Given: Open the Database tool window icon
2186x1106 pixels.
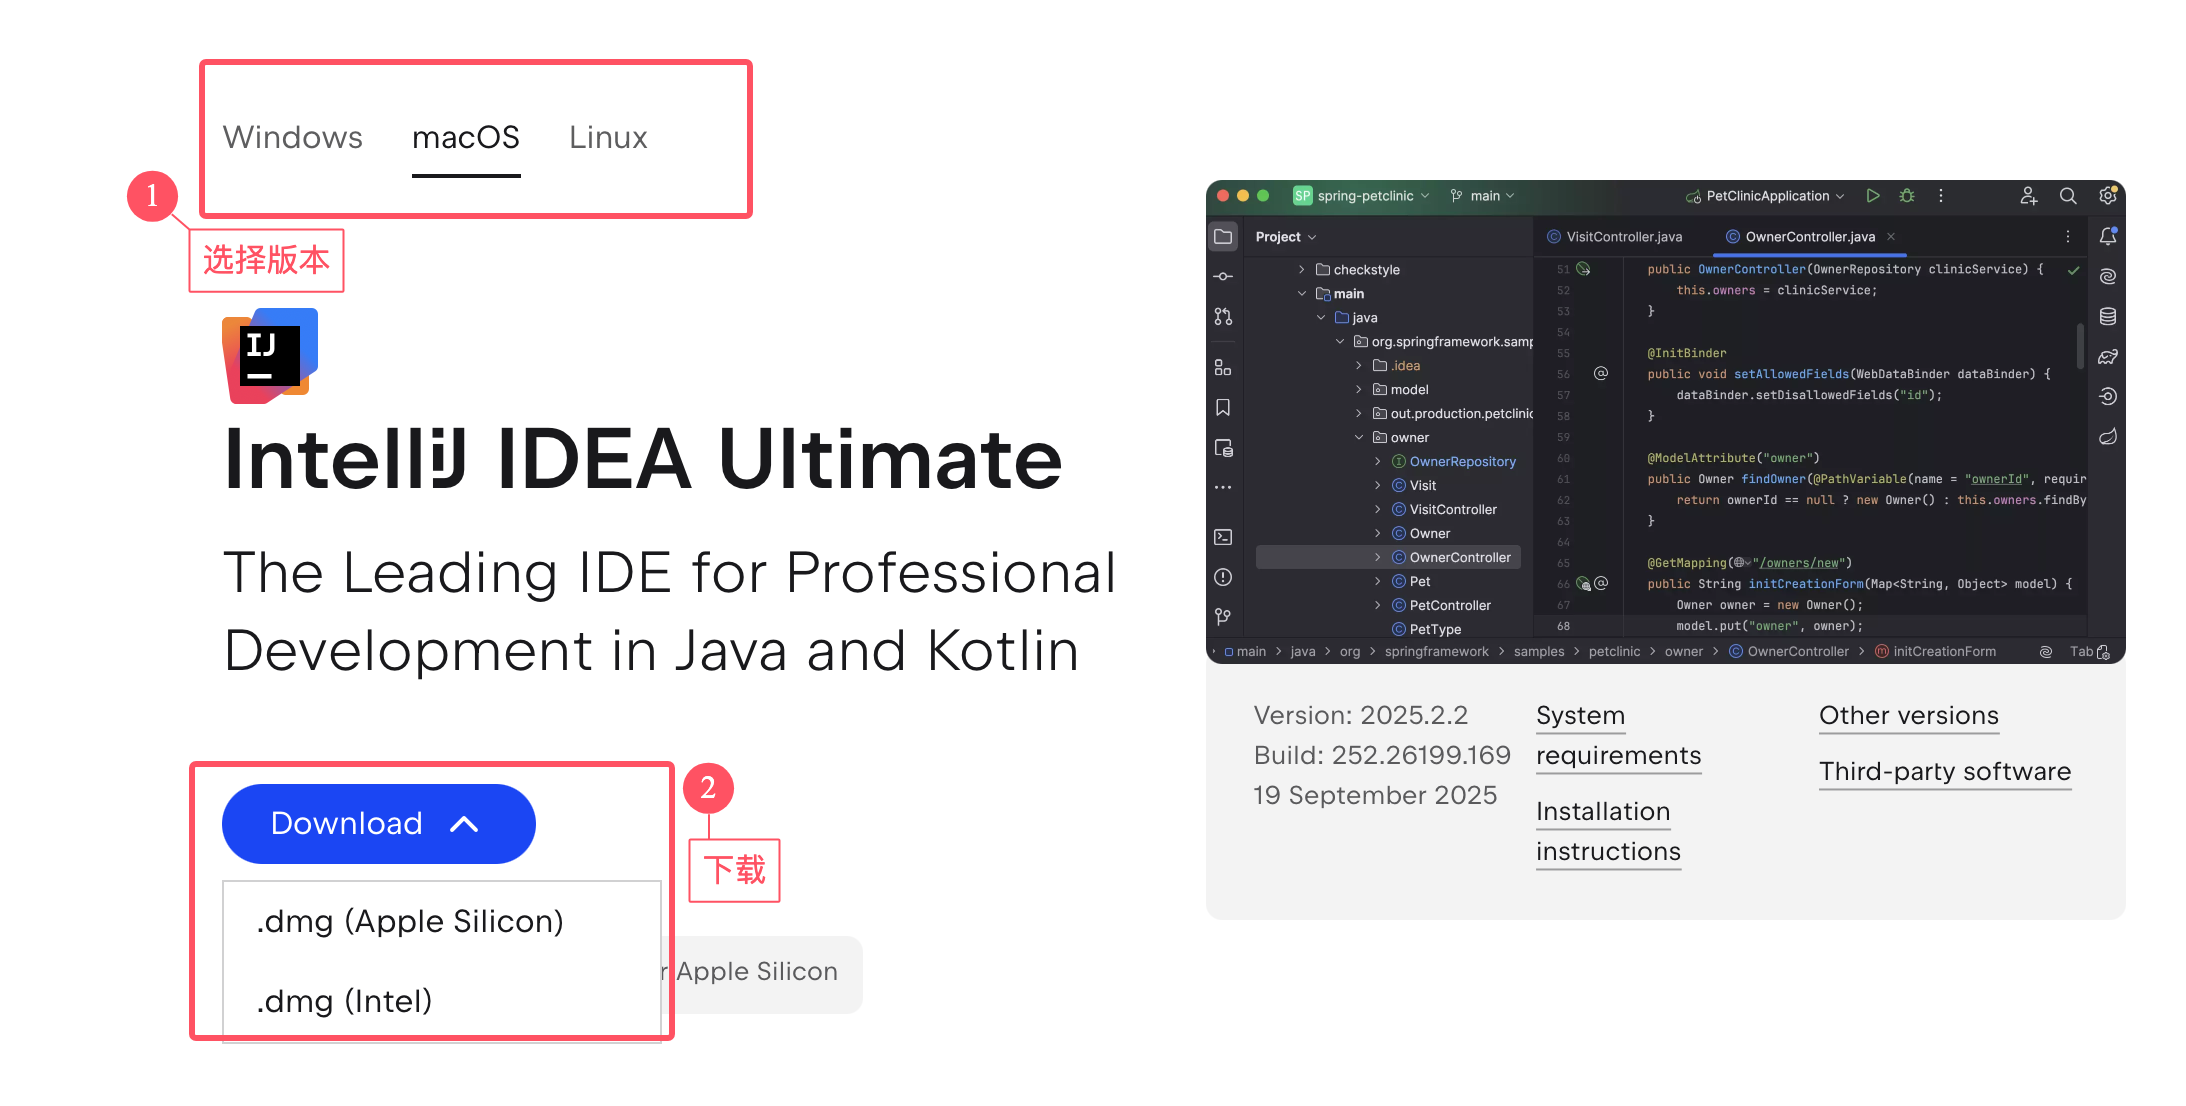Looking at the screenshot, I should (x=2108, y=316).
